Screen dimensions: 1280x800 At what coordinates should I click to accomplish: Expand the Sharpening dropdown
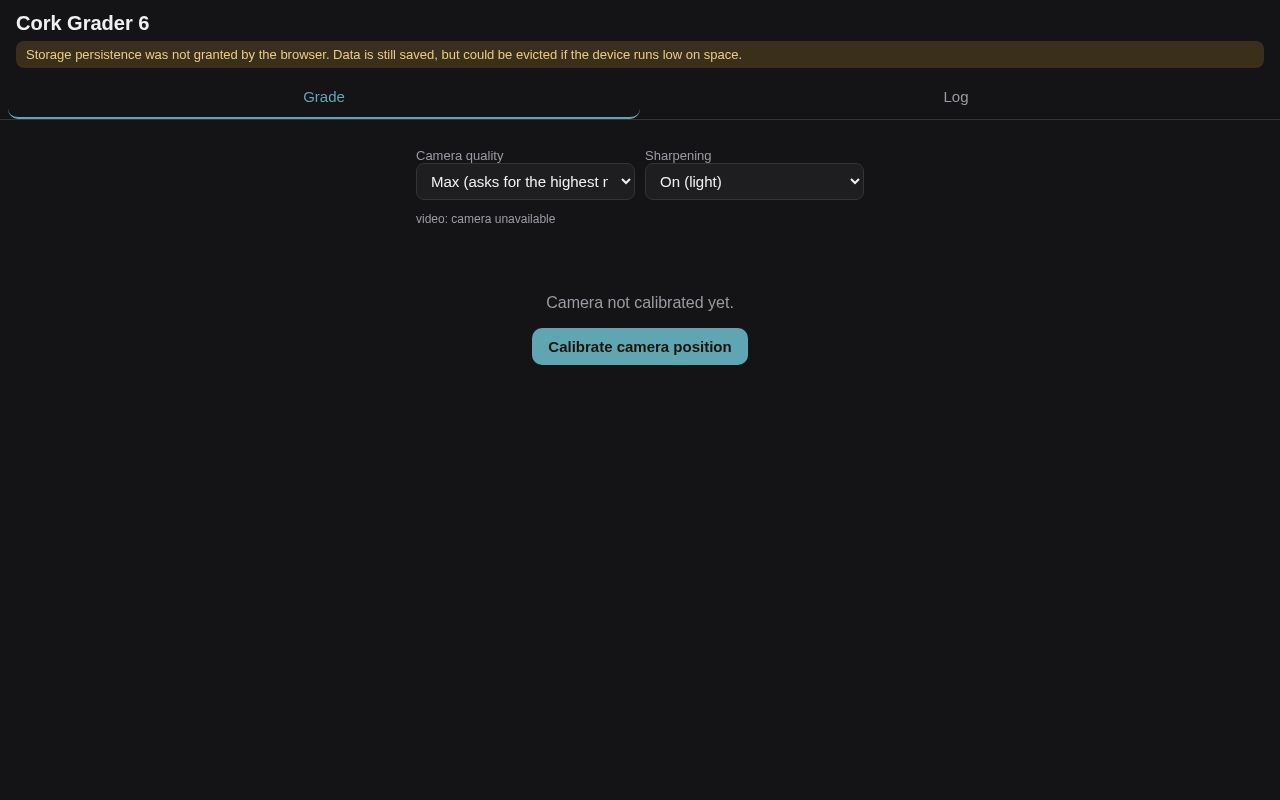[x=754, y=181]
